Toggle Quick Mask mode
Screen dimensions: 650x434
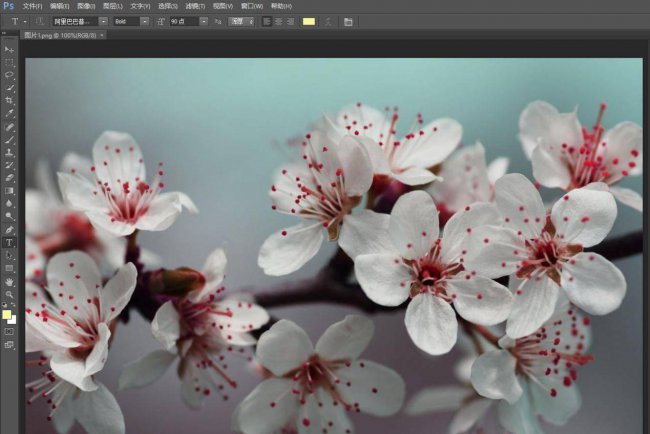pos(9,332)
